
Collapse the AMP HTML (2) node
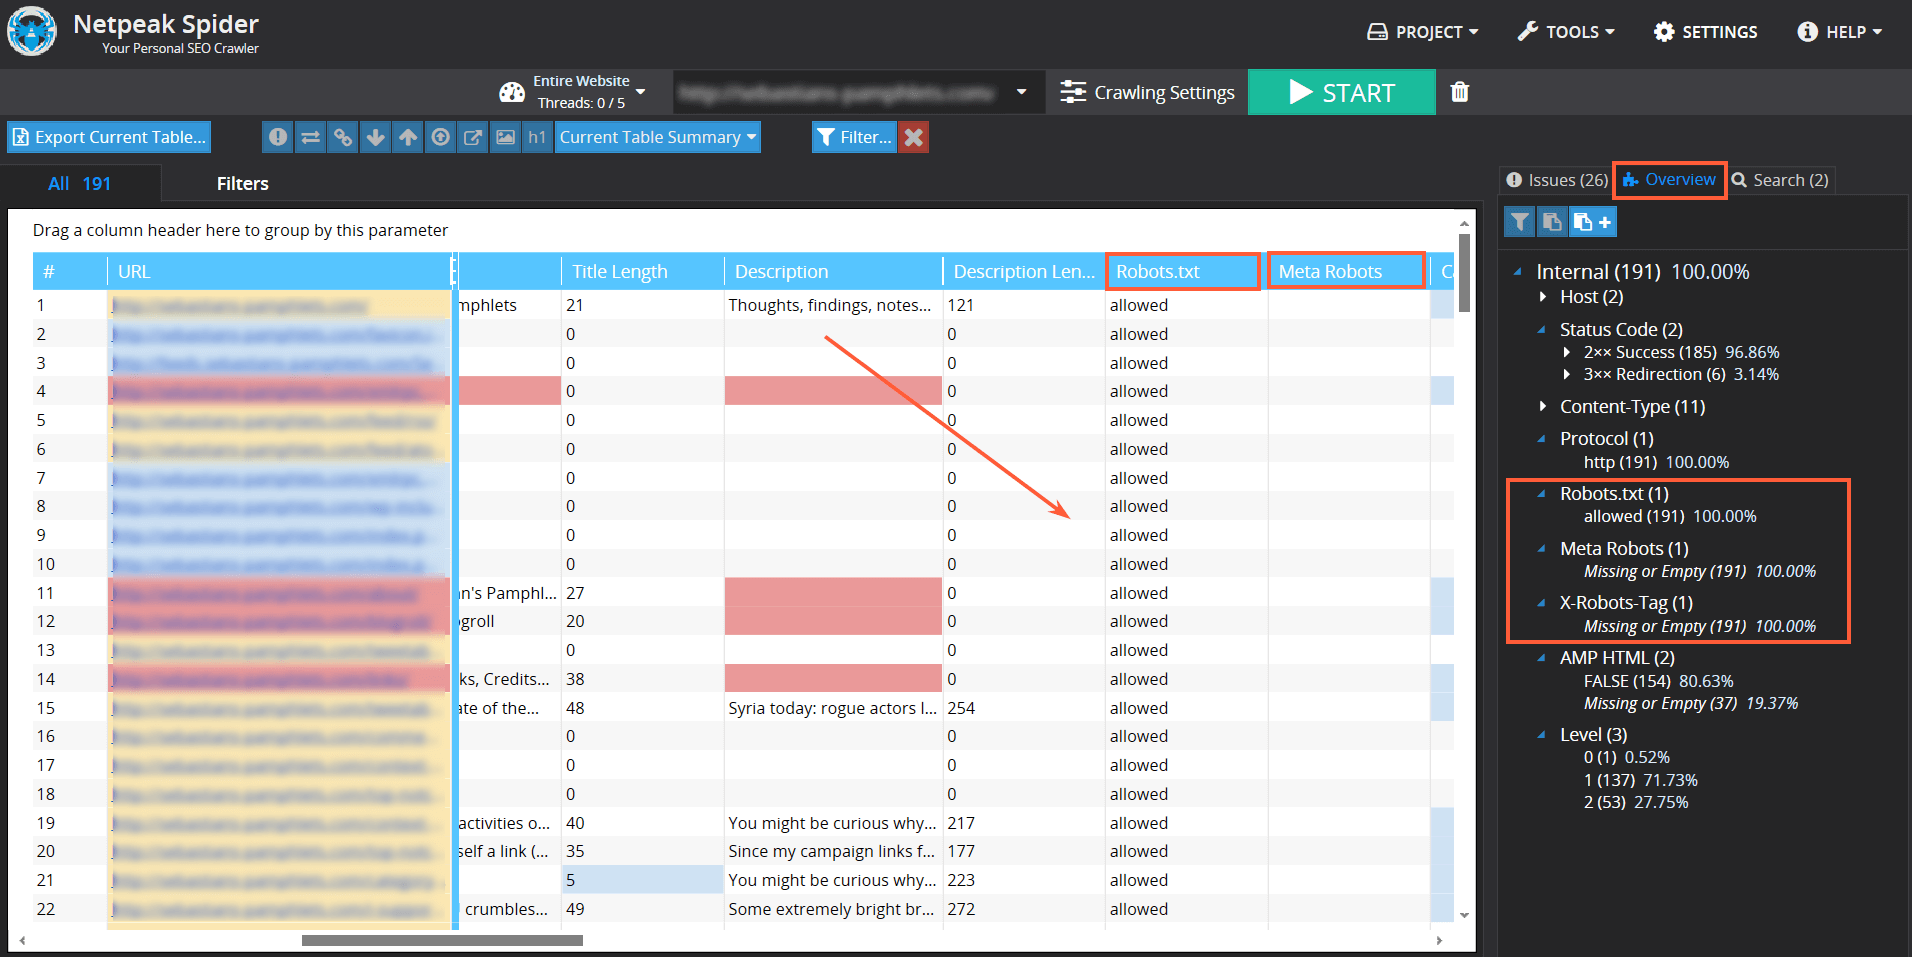click(x=1542, y=657)
